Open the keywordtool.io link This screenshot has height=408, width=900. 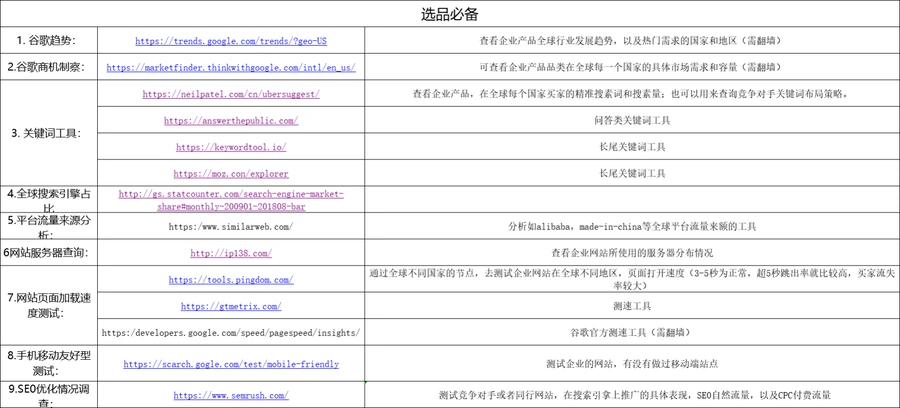click(x=231, y=147)
